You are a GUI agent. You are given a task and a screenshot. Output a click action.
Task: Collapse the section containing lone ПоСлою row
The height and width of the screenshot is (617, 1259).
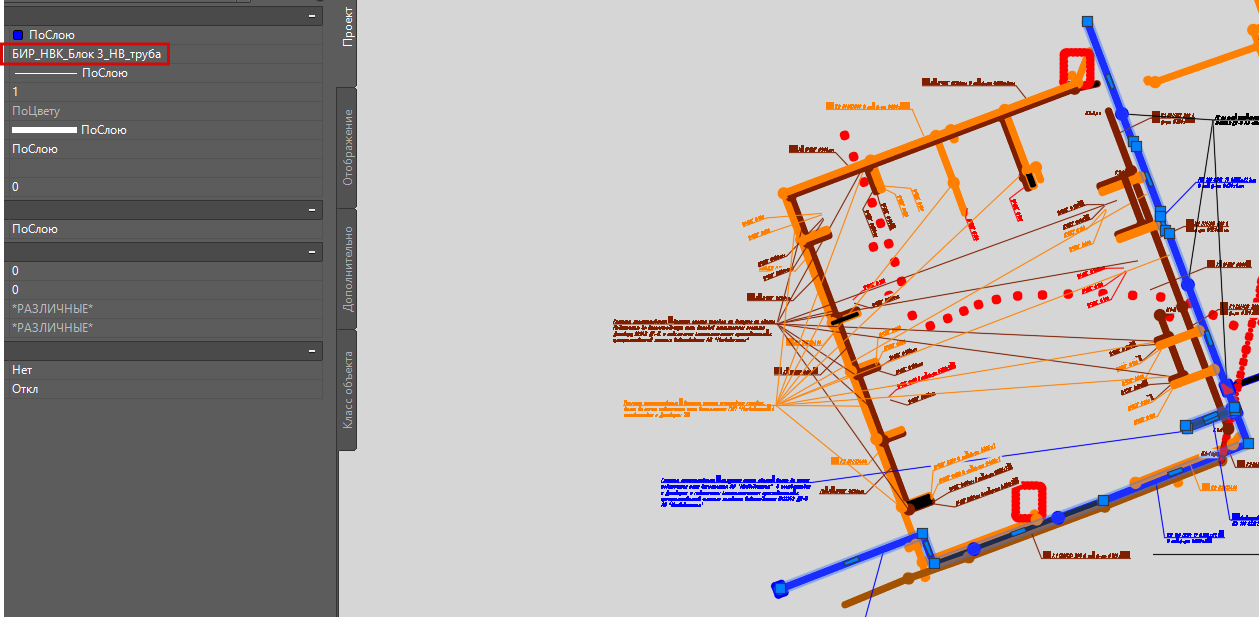click(x=312, y=210)
